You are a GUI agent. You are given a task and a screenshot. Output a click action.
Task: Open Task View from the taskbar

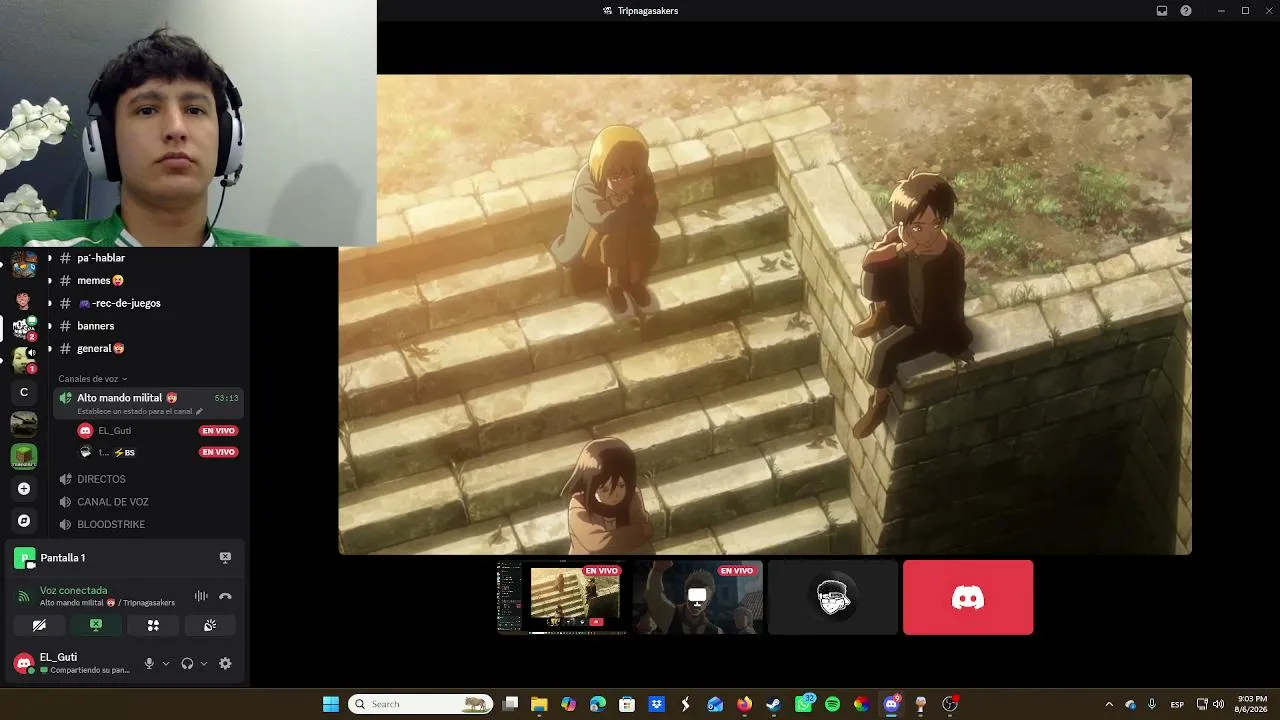point(510,704)
